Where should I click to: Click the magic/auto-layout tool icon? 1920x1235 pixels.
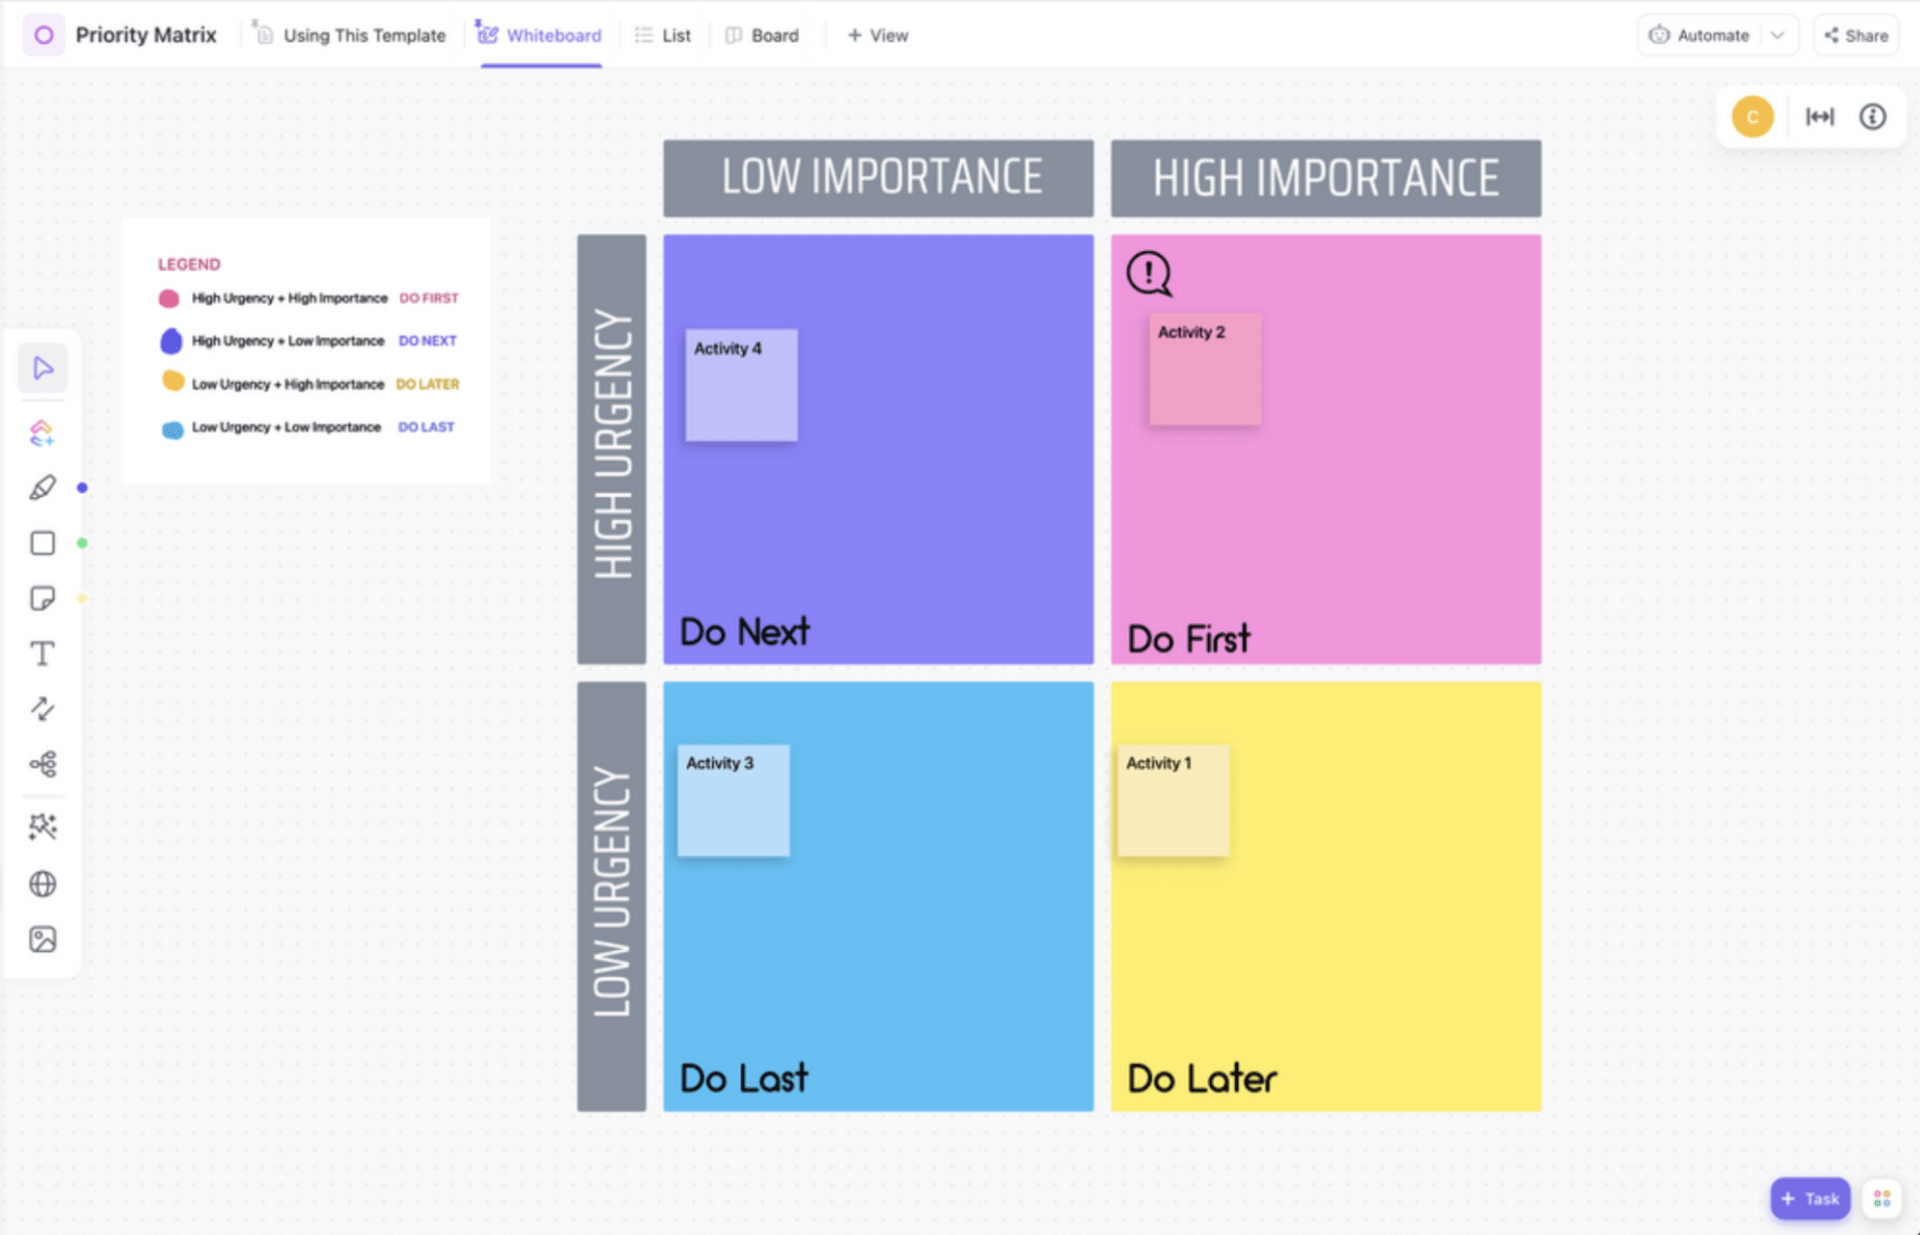pos(43,827)
